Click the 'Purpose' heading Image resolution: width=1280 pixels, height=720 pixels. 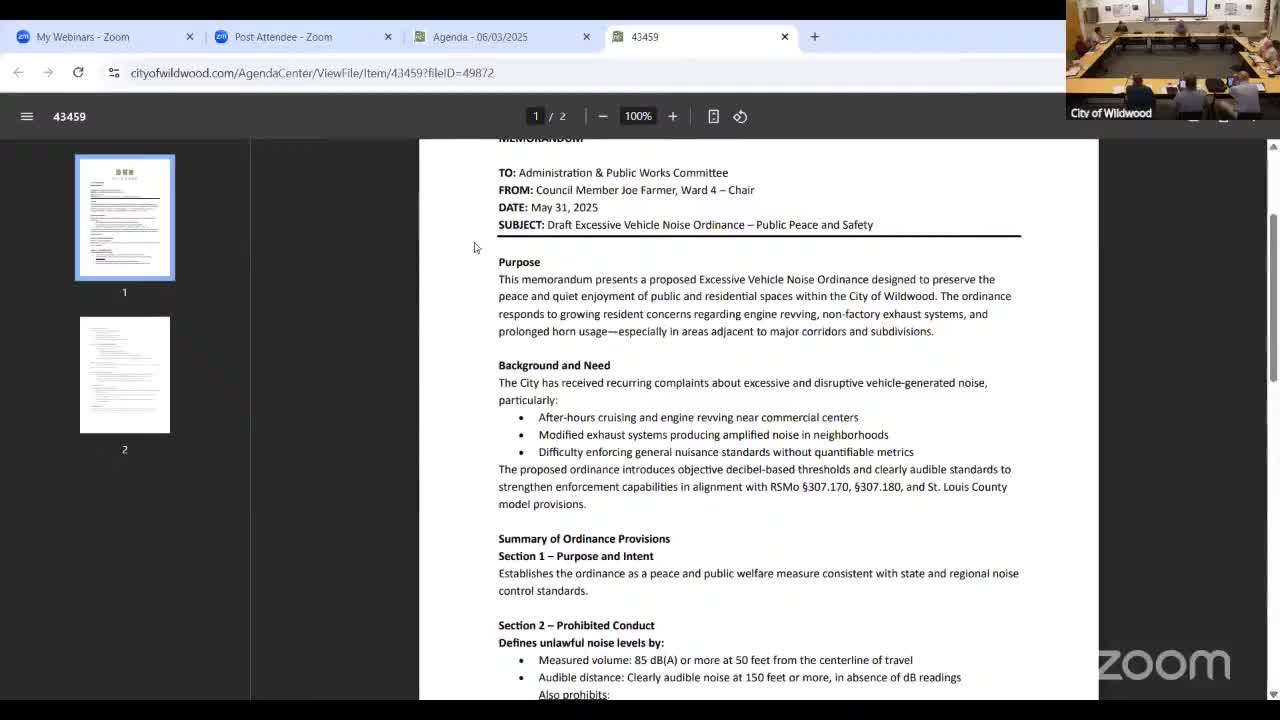(x=519, y=262)
